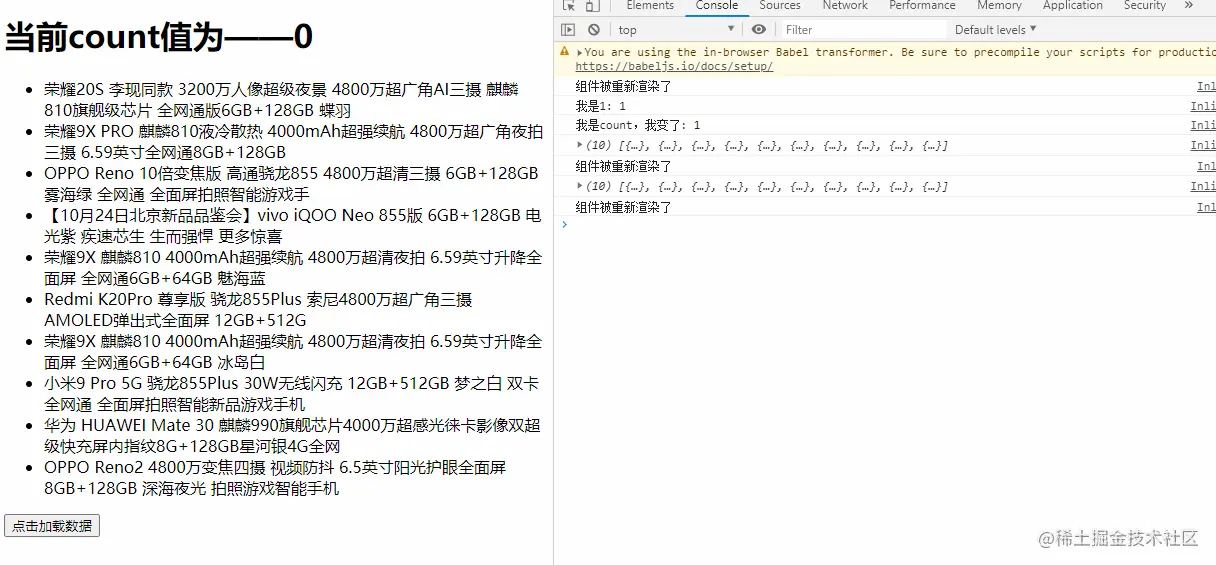Click the 荣耀20S 李现同款 list item
This screenshot has height=565, width=1216.
[294, 99]
